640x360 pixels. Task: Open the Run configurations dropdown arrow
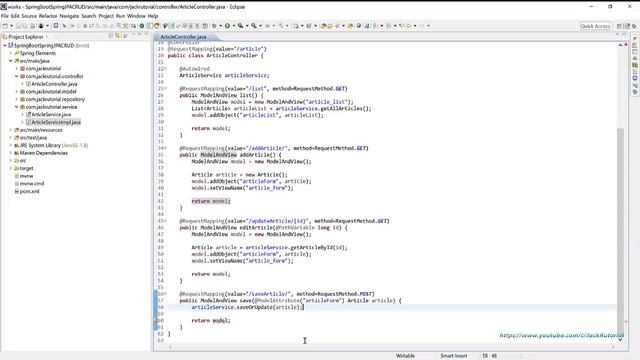(x=234, y=26)
